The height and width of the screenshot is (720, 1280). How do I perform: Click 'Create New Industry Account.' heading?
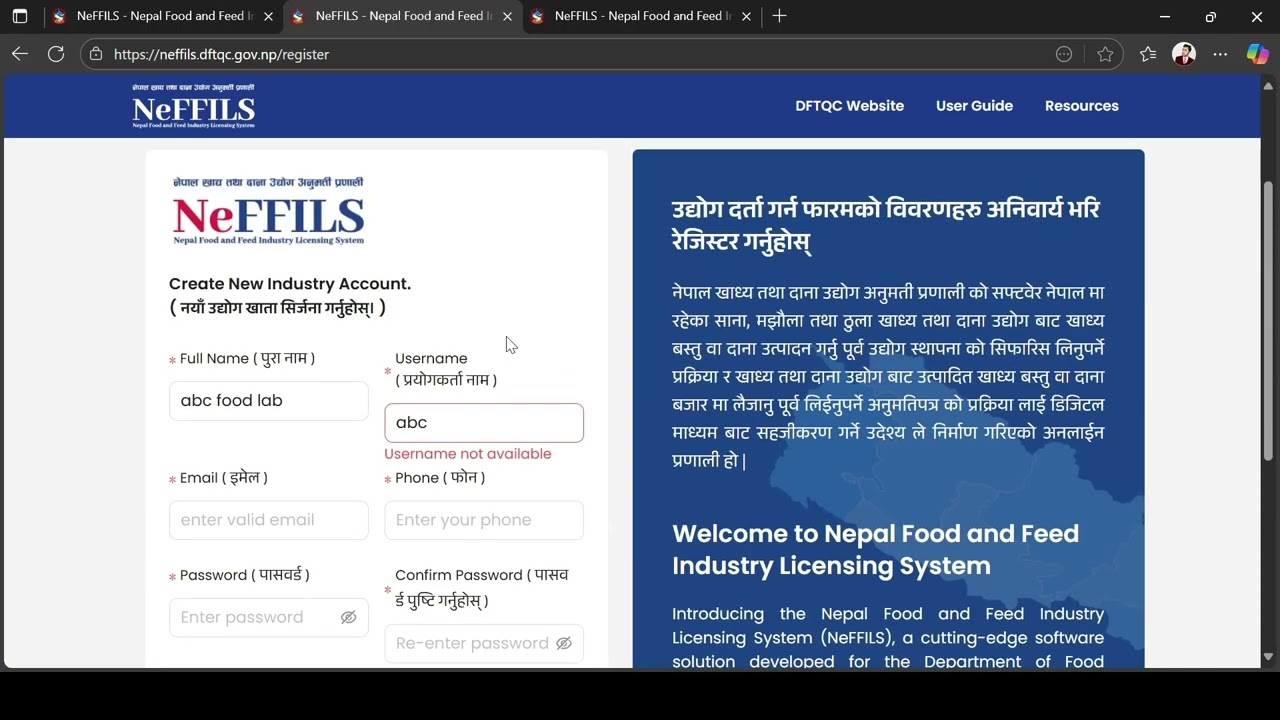click(290, 284)
